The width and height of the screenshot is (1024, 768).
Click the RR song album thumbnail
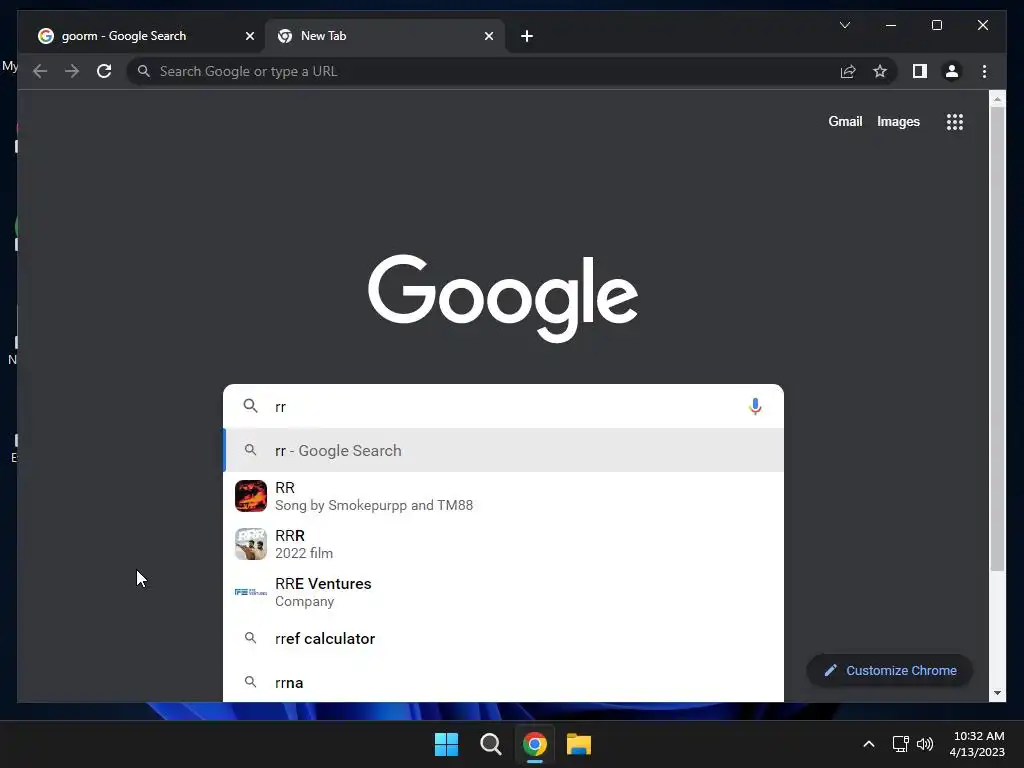[x=251, y=496]
